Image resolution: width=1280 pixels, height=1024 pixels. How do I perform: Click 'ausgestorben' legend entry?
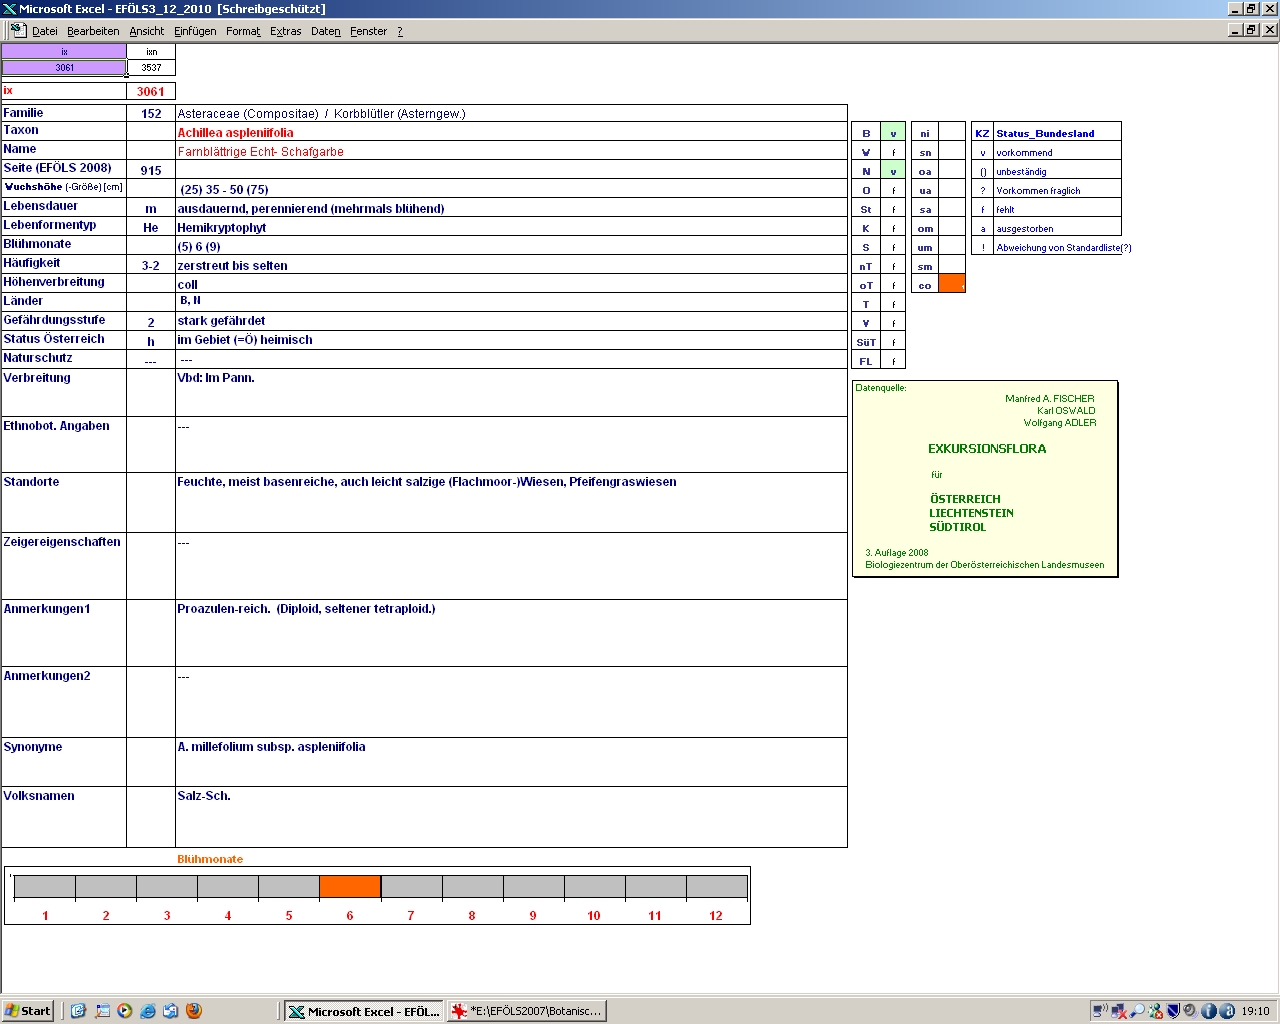[1025, 229]
